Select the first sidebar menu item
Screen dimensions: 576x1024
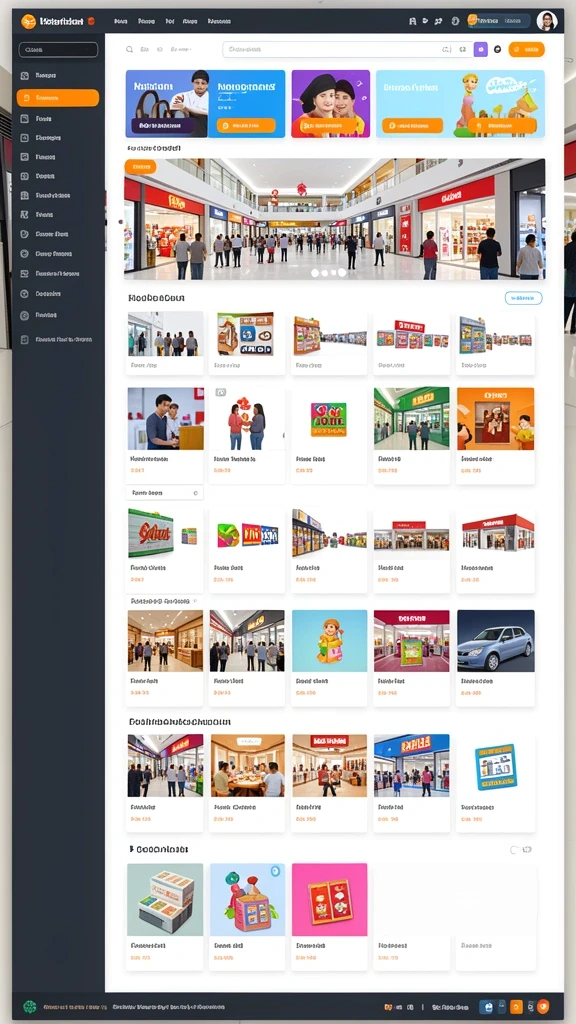58,76
